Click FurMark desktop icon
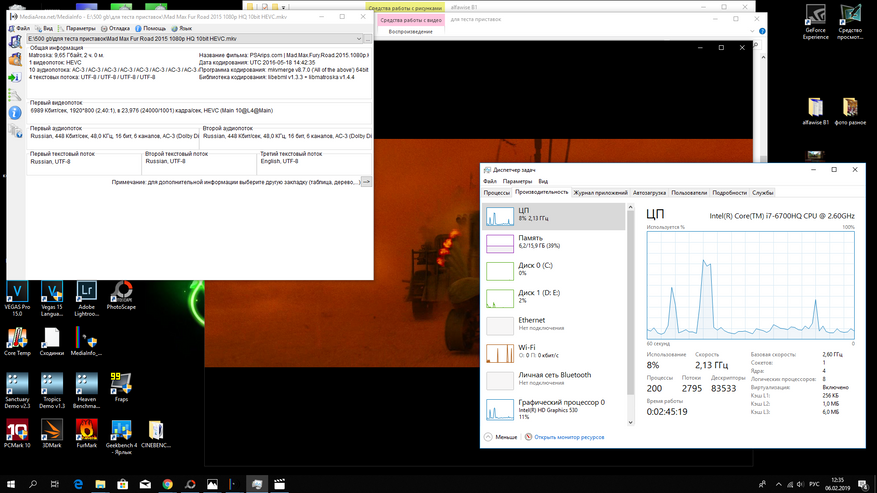 [86, 434]
